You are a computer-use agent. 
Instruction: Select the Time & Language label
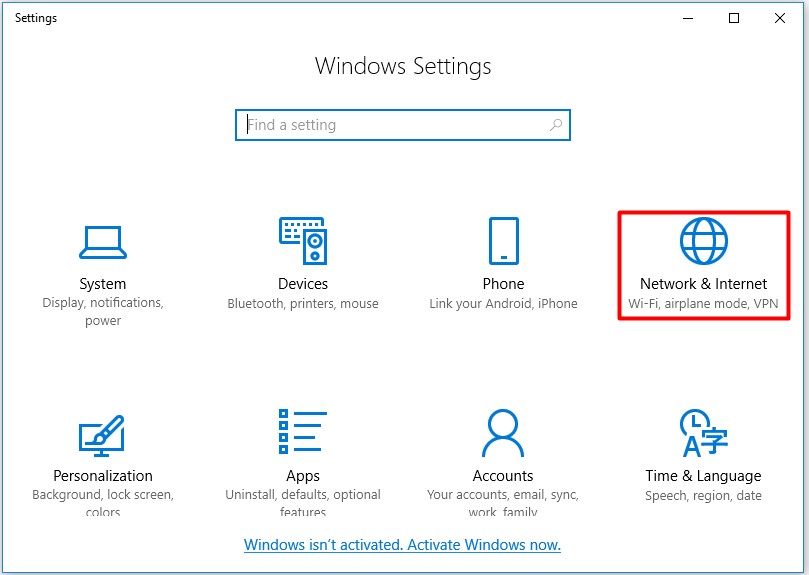tap(703, 476)
